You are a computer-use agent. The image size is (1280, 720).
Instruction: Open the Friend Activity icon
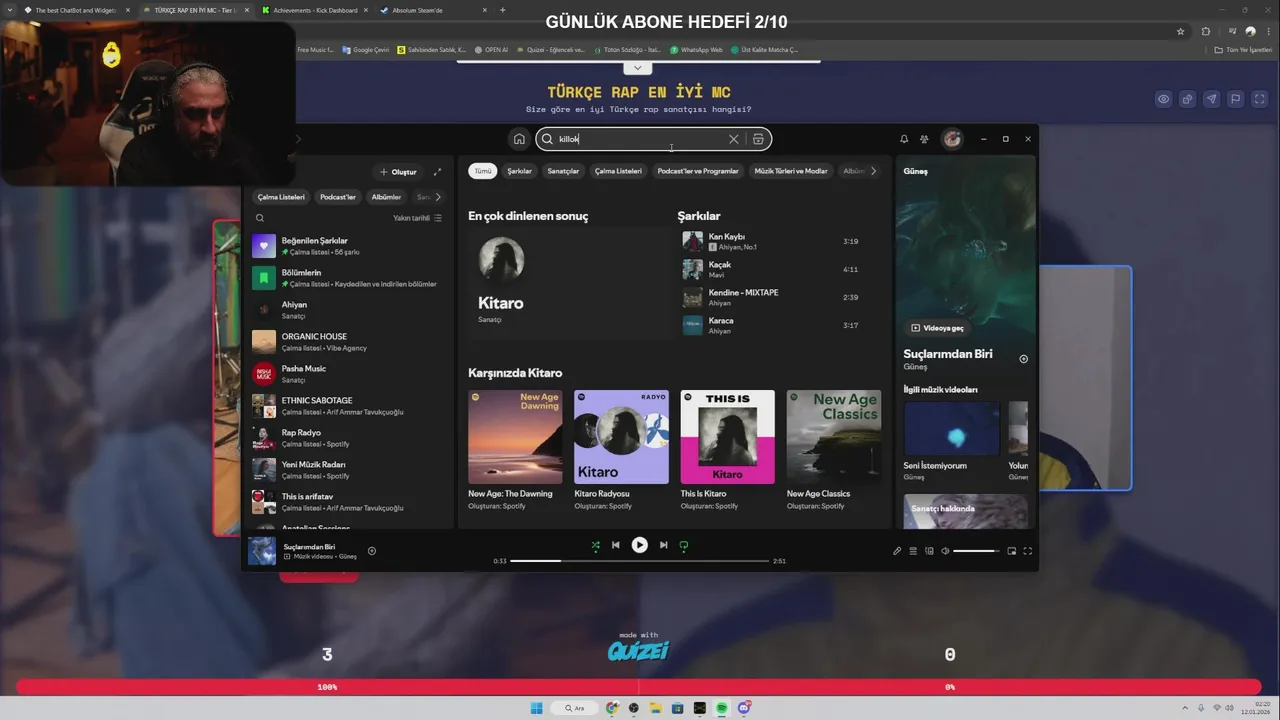tap(924, 139)
